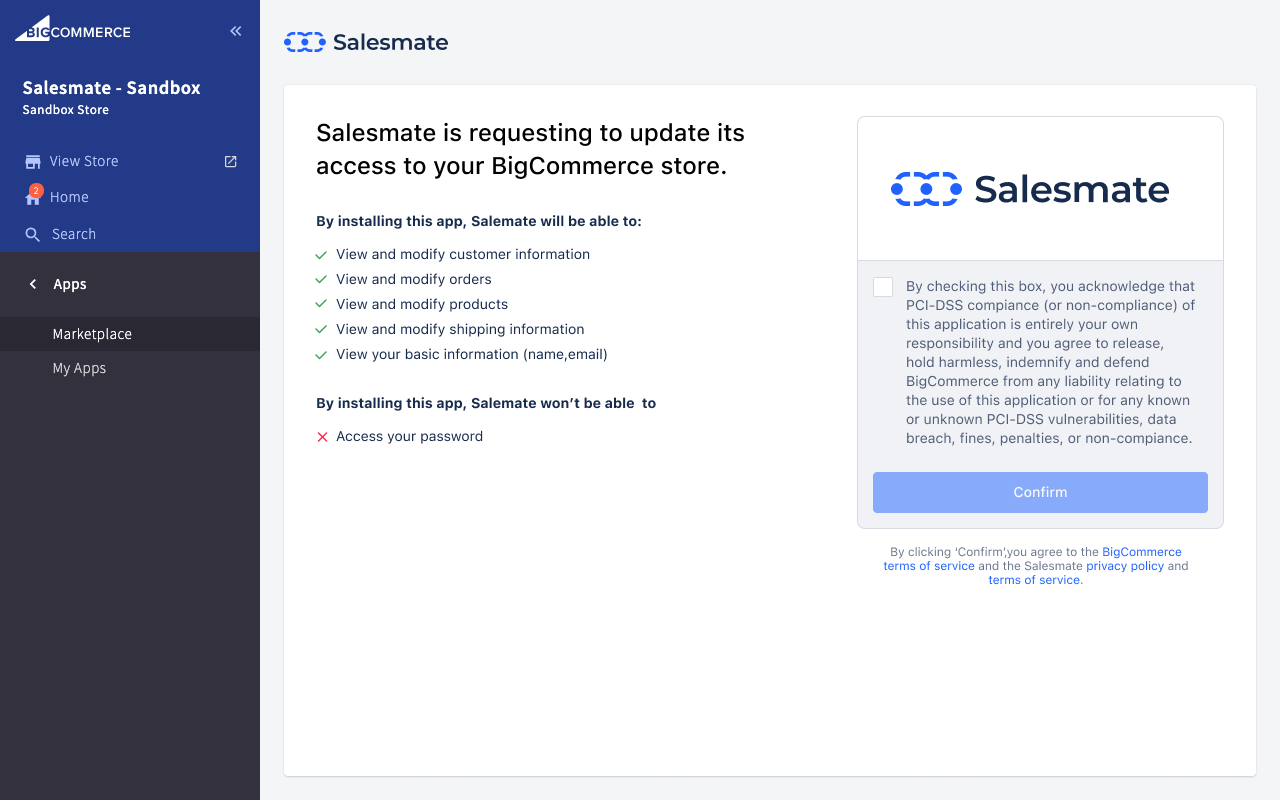Open the Salesmate privacy policy link
This screenshot has width=1280, height=800.
pyautogui.click(x=1125, y=566)
